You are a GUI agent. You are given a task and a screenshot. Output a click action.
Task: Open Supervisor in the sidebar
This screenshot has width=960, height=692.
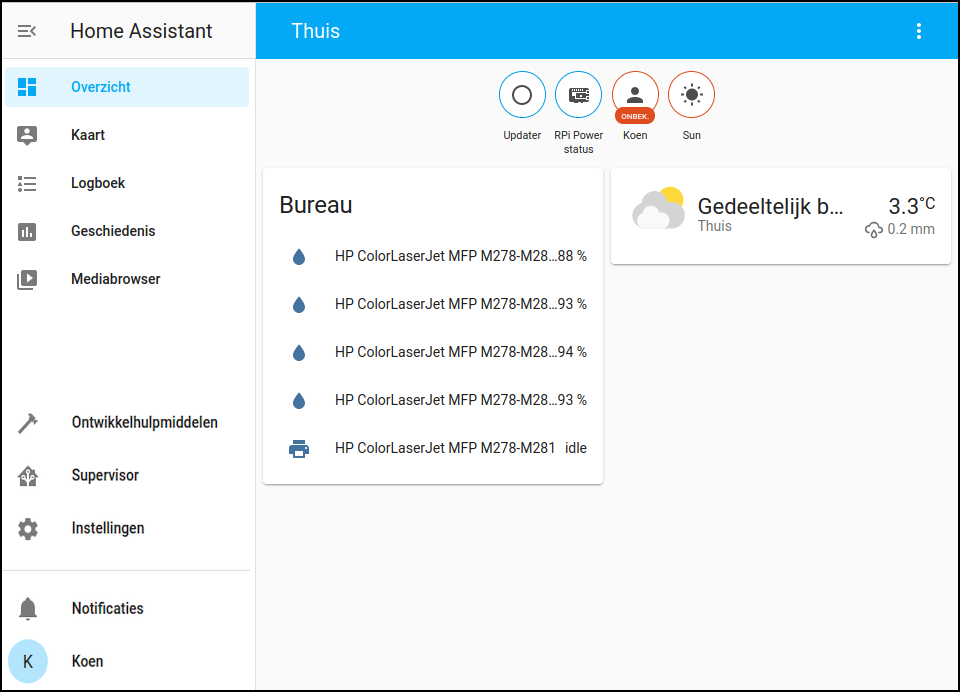coord(127,476)
